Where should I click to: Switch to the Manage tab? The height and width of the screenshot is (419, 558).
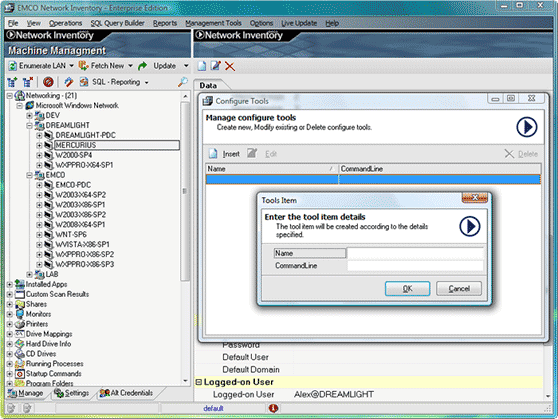tap(26, 393)
